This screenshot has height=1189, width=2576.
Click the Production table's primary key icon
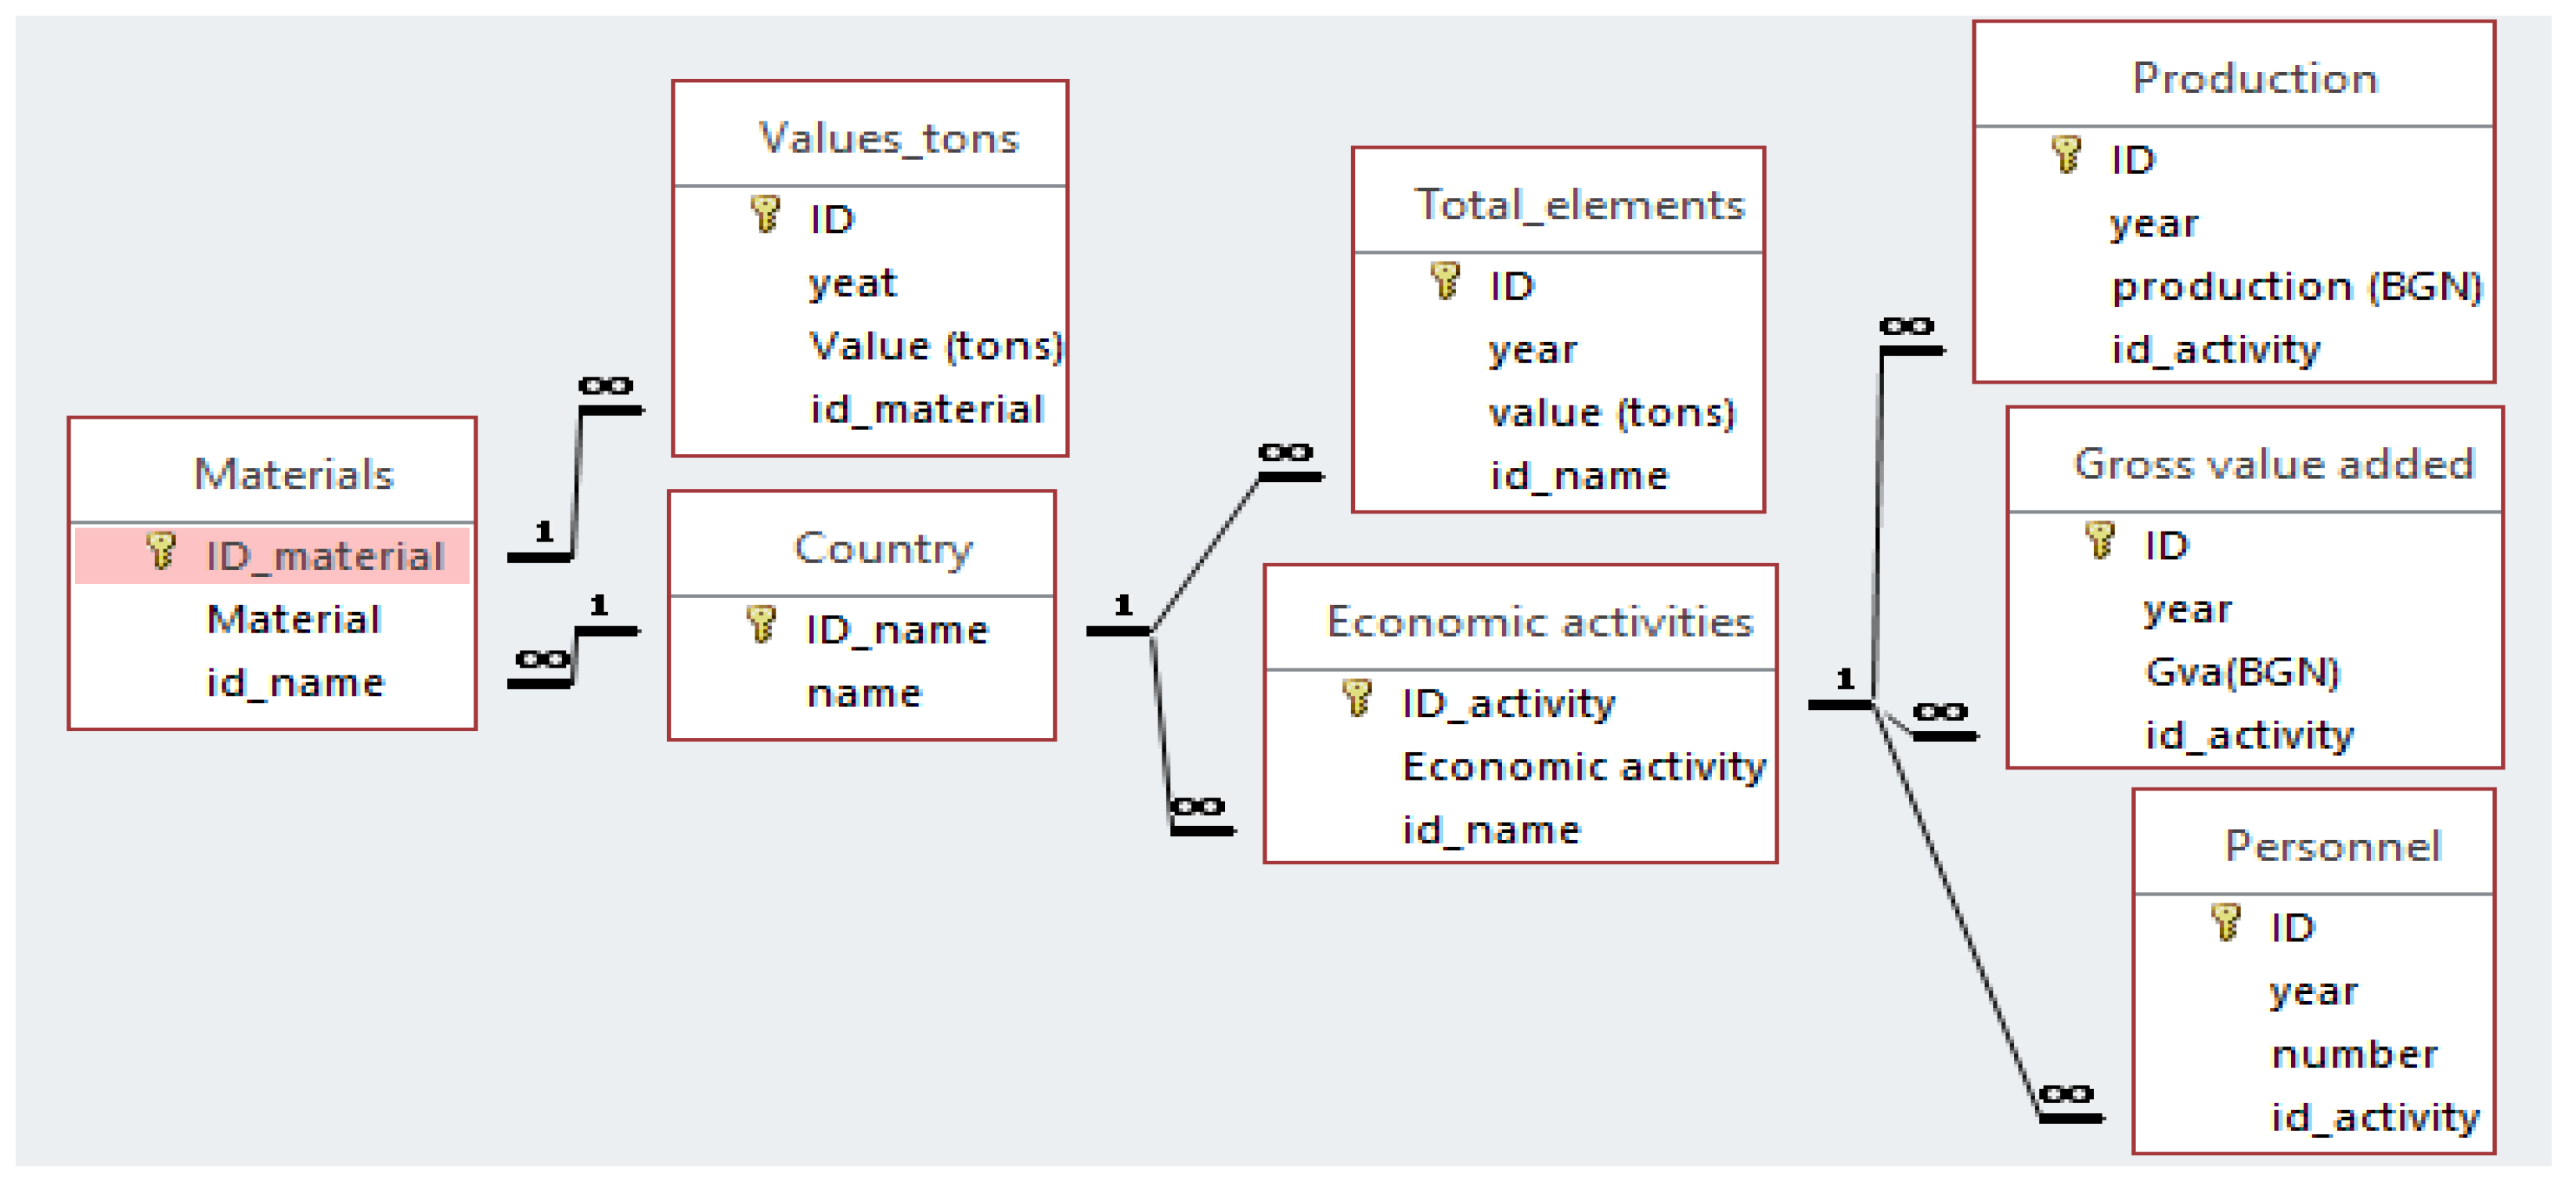click(x=2066, y=155)
